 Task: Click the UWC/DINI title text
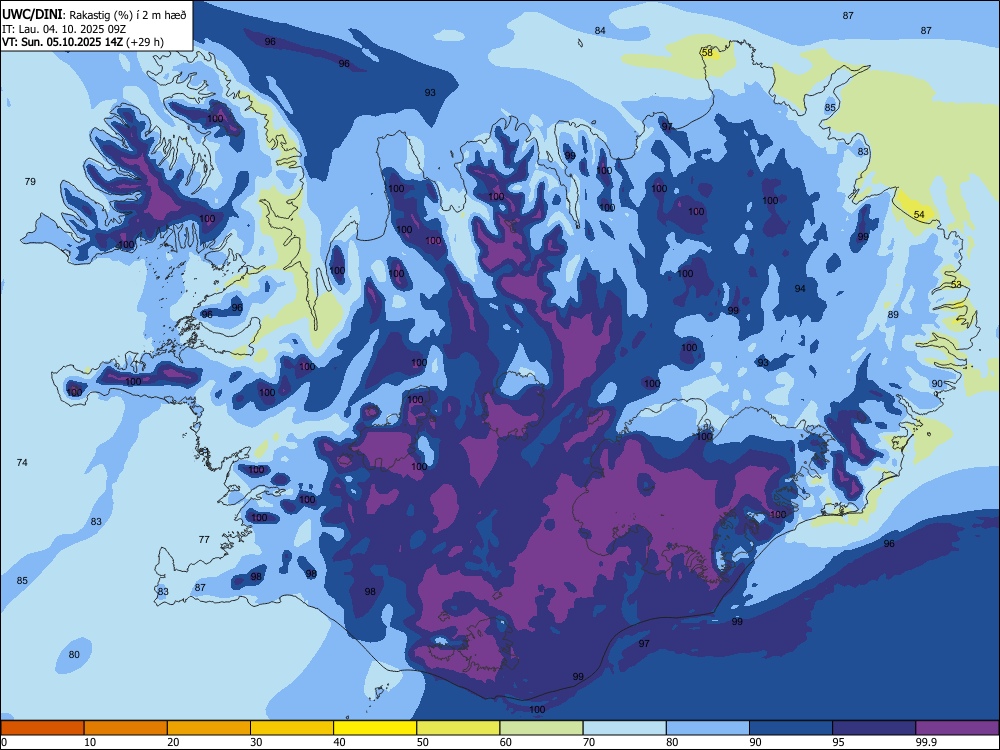(x=33, y=15)
